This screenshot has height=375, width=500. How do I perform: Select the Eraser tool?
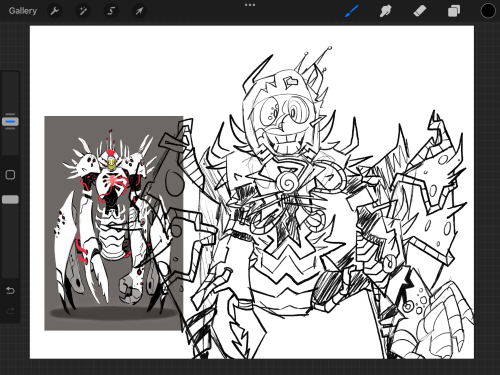click(x=420, y=11)
